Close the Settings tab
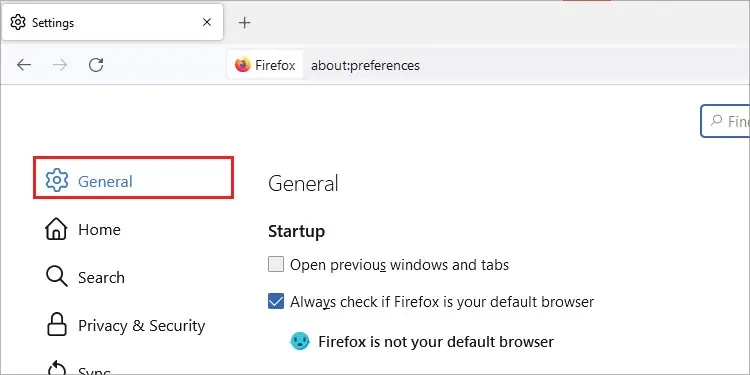The image size is (750, 375). click(x=207, y=22)
